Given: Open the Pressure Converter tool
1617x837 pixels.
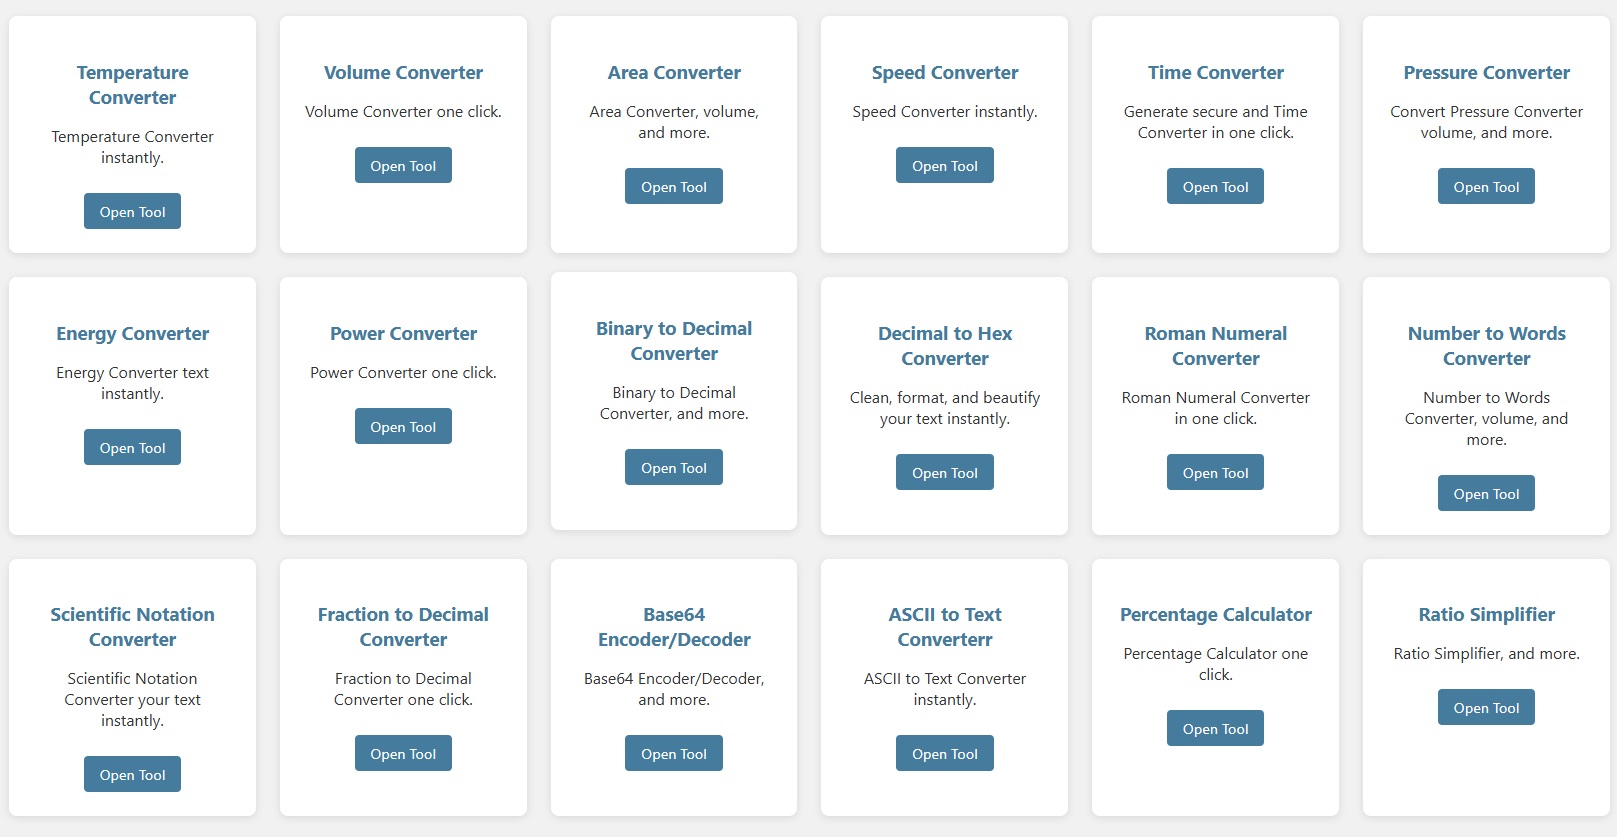Looking at the screenshot, I should point(1485,187).
